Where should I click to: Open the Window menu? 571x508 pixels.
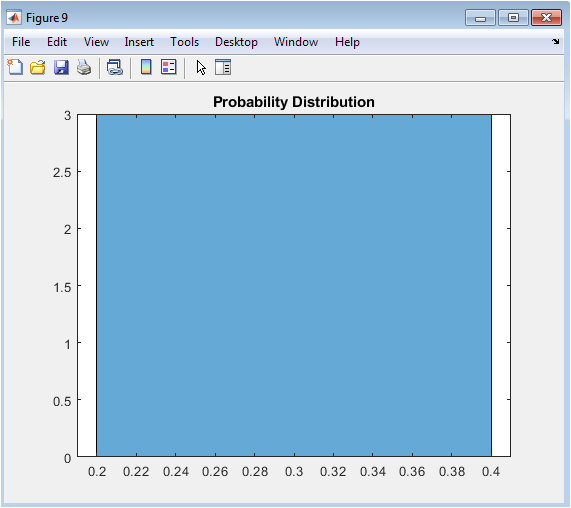point(296,42)
